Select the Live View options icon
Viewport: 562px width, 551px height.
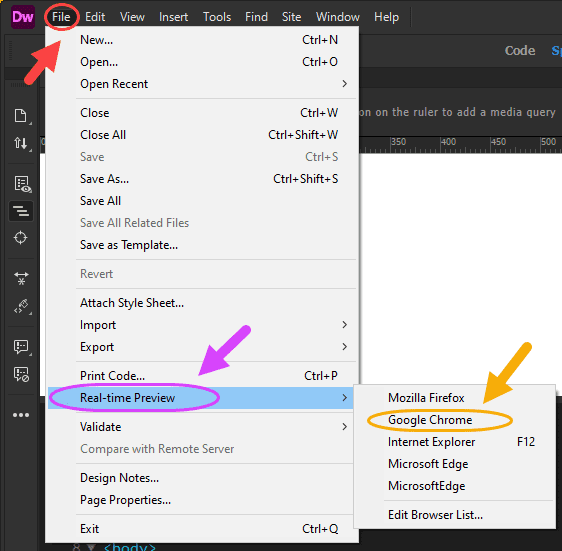(22, 184)
